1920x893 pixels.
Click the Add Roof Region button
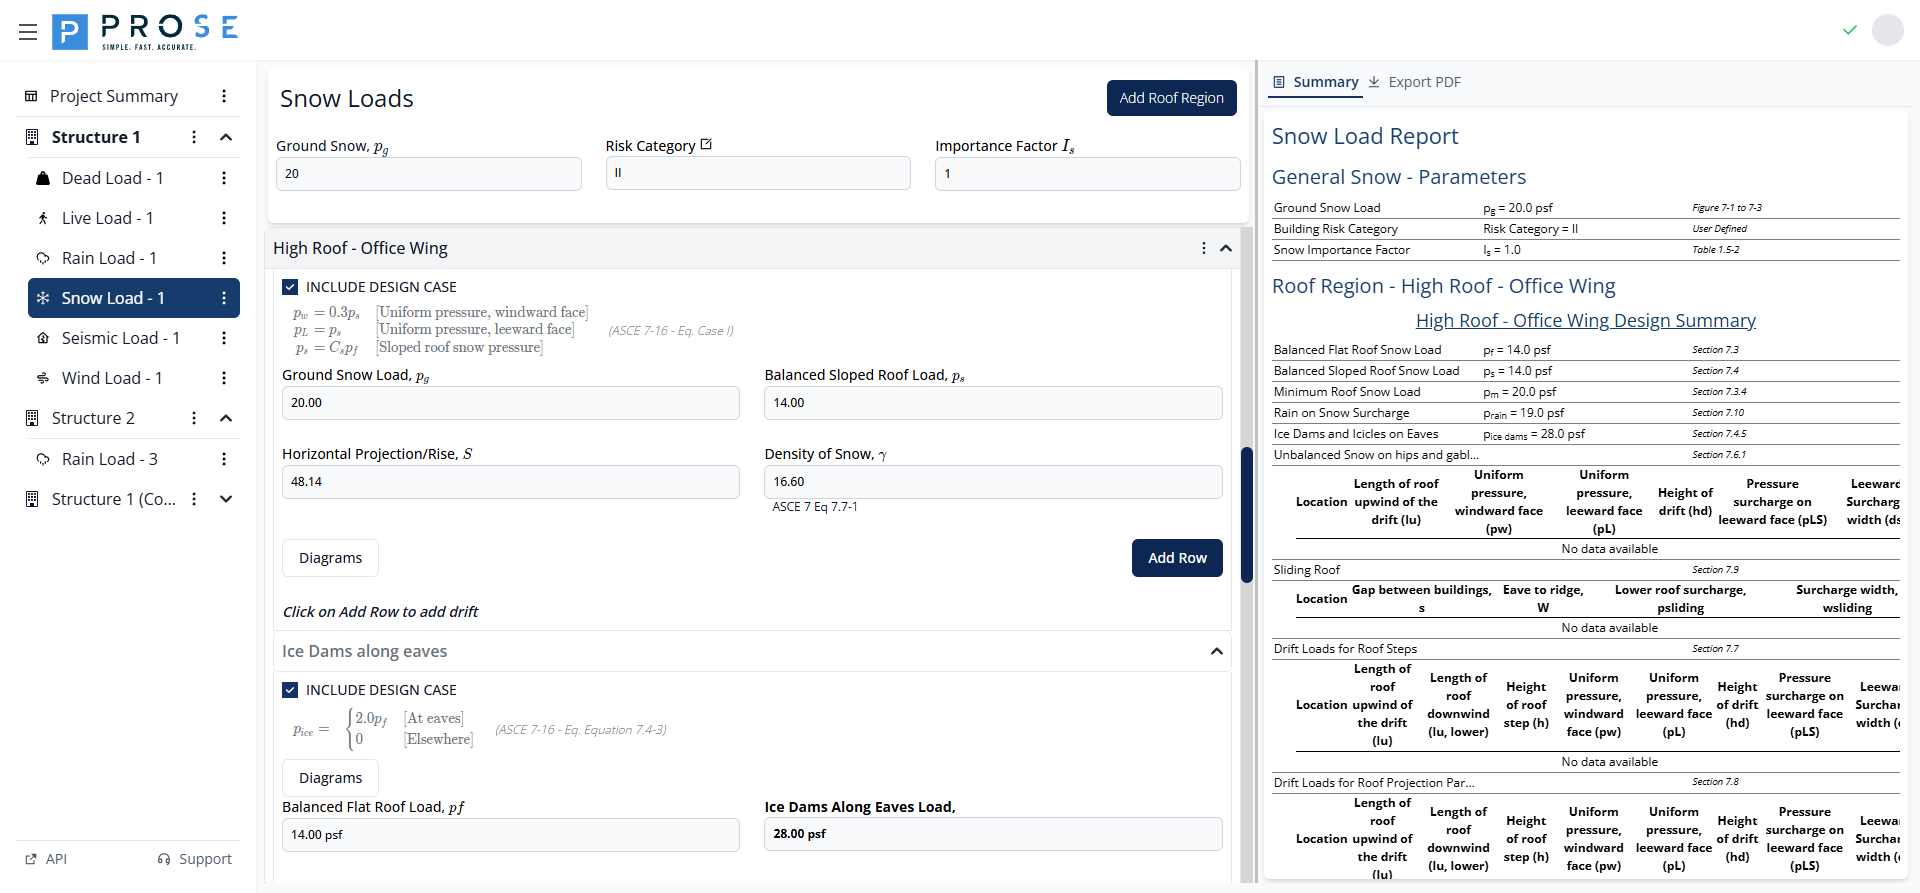pos(1171,98)
